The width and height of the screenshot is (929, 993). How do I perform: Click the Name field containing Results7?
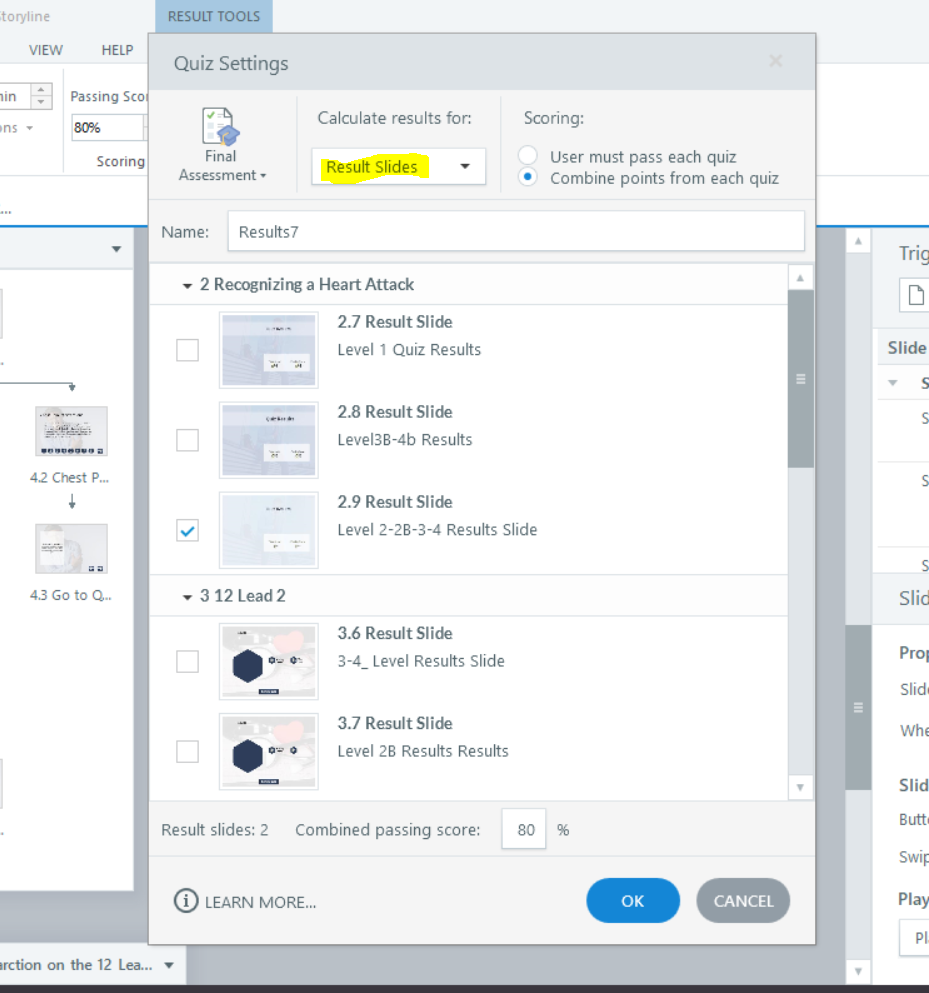516,231
